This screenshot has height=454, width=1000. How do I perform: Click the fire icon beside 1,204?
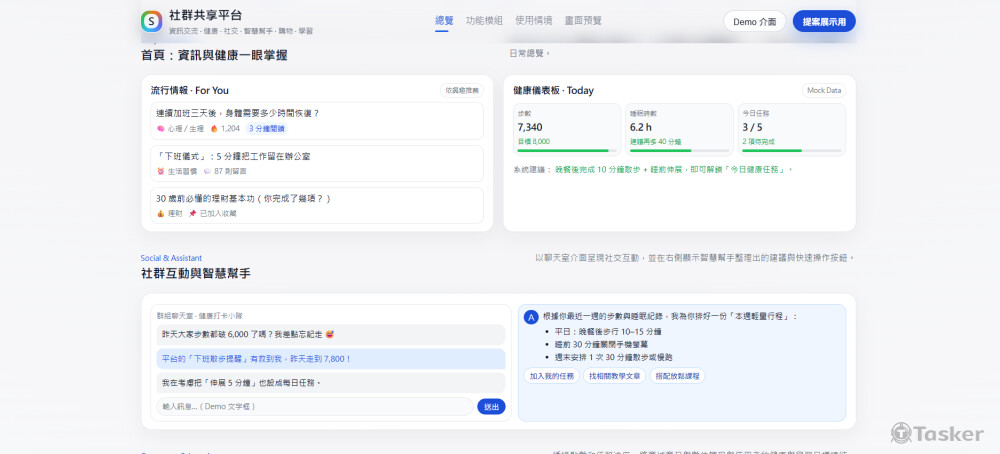tap(214, 129)
